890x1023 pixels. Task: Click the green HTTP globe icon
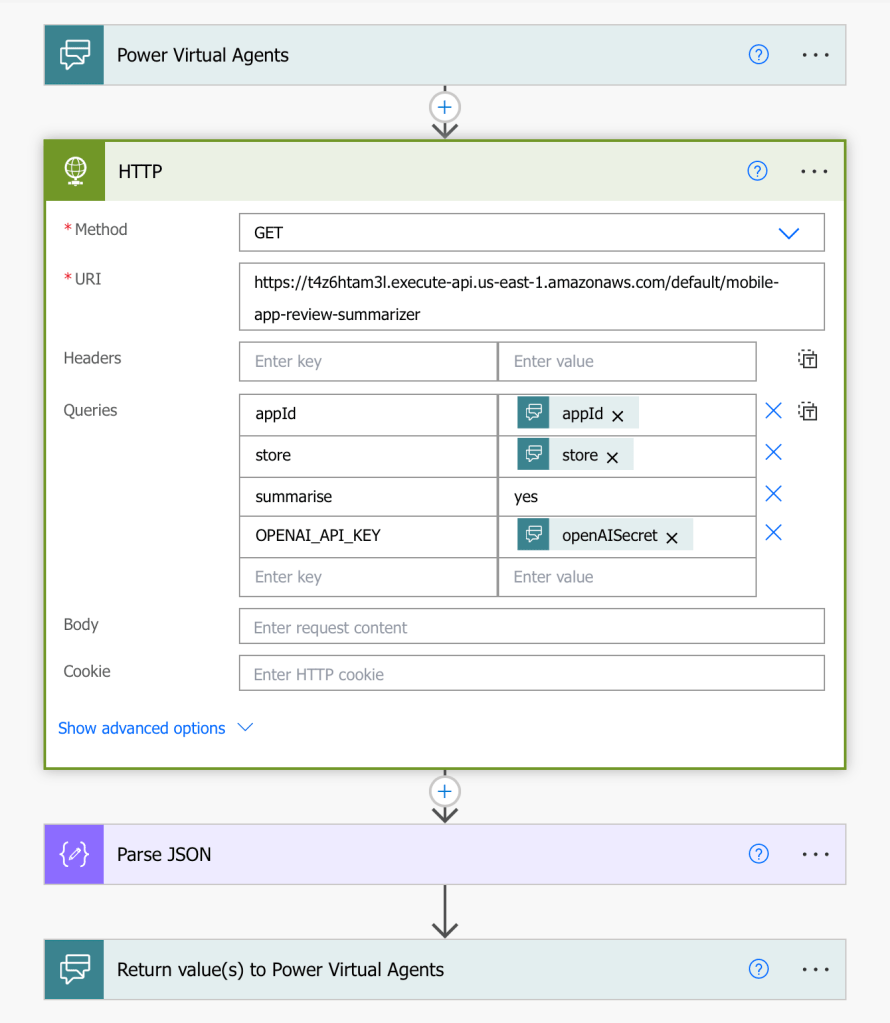coord(75,171)
